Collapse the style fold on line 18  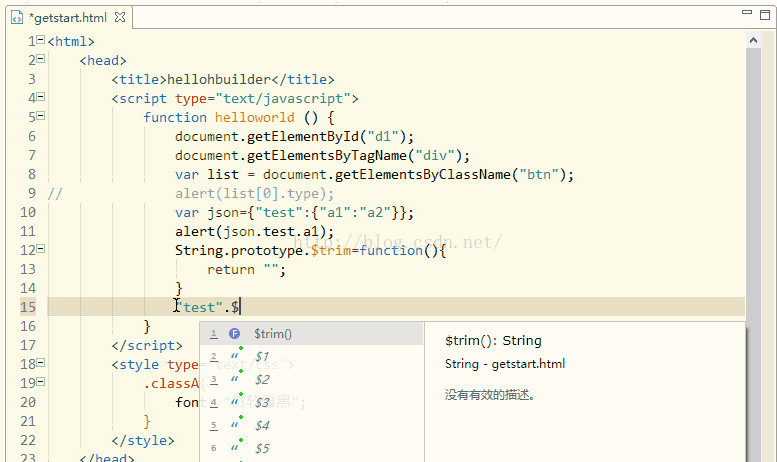(x=41, y=362)
